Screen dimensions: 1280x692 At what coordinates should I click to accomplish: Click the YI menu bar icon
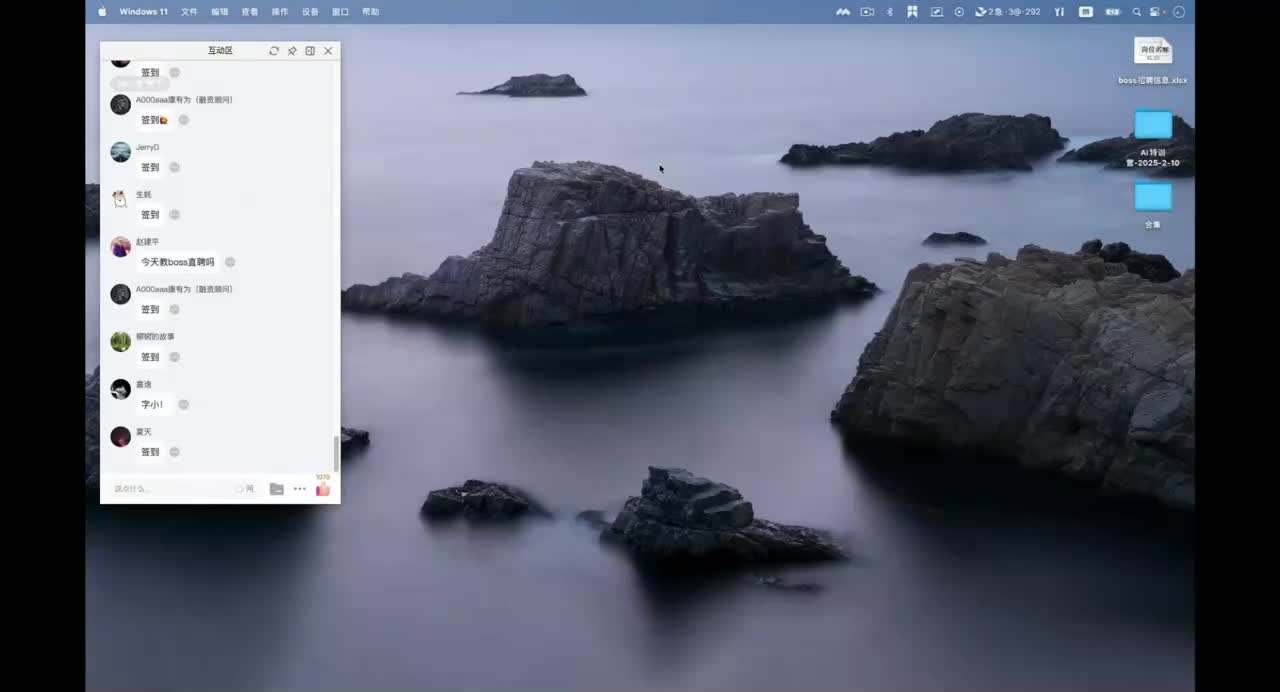pyautogui.click(x=1060, y=12)
